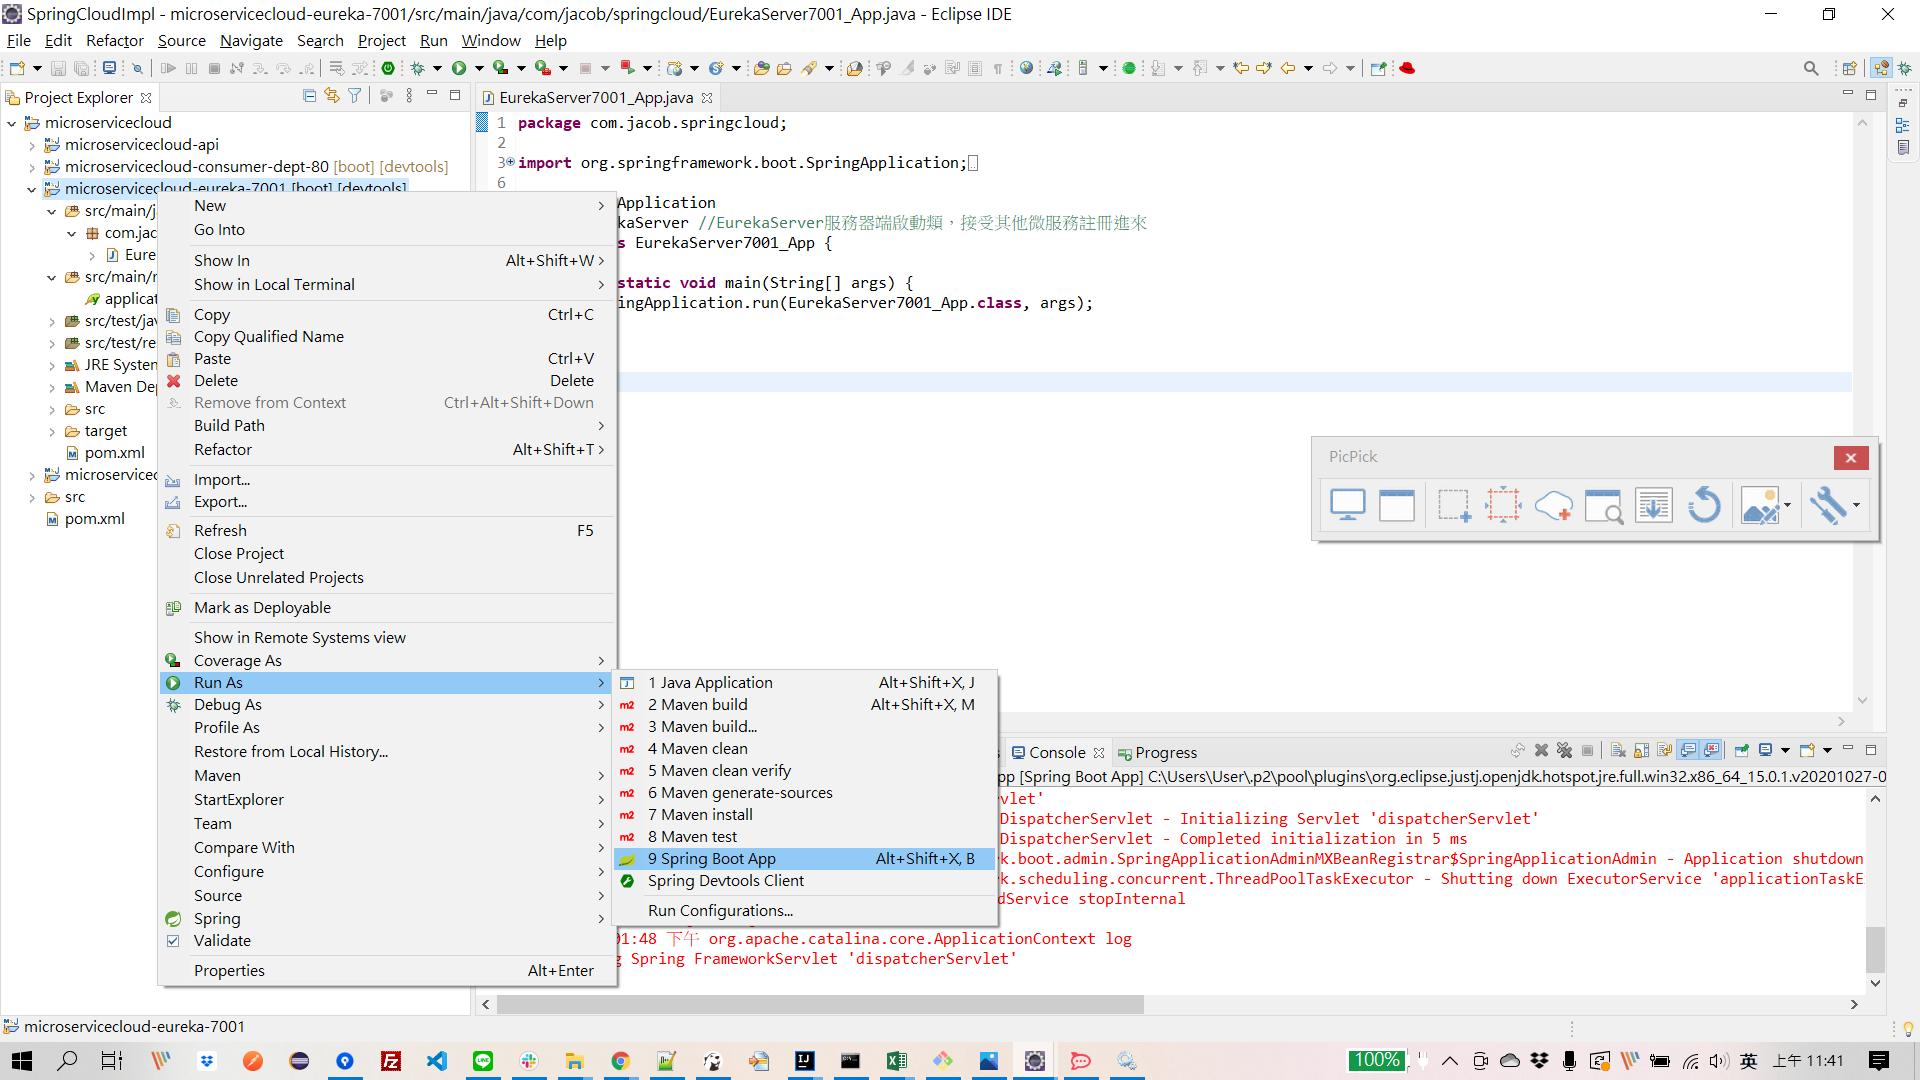Expand microservicecloud-consumer-dept-80 project node
1920x1080 pixels.
32,167
